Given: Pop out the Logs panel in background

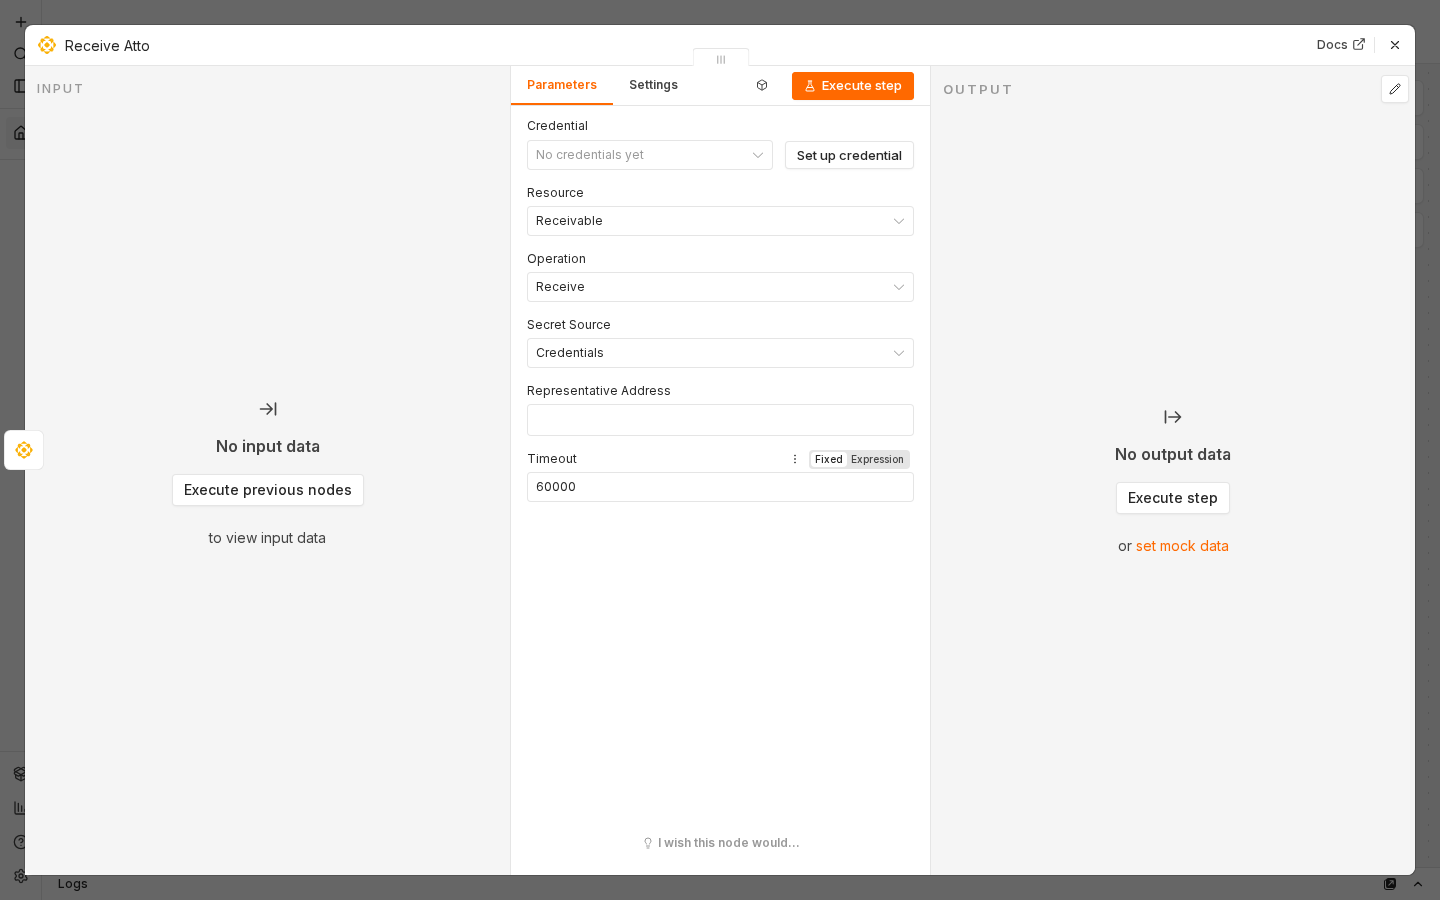Looking at the screenshot, I should pos(1390,884).
